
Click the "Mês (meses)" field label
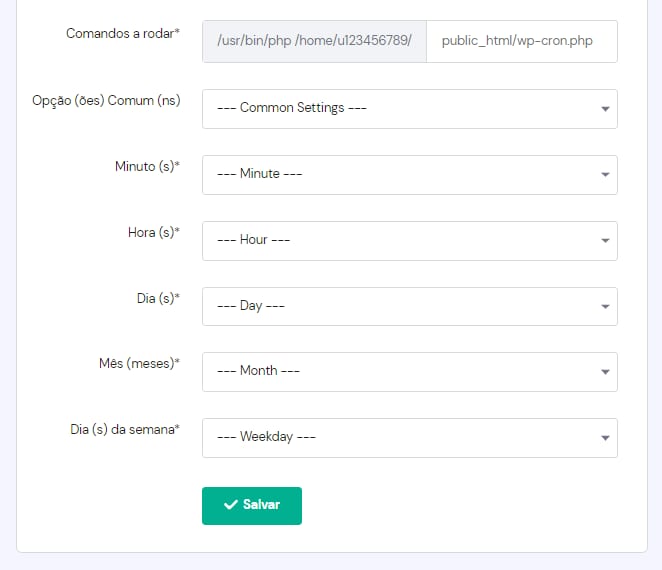[x=133, y=364]
